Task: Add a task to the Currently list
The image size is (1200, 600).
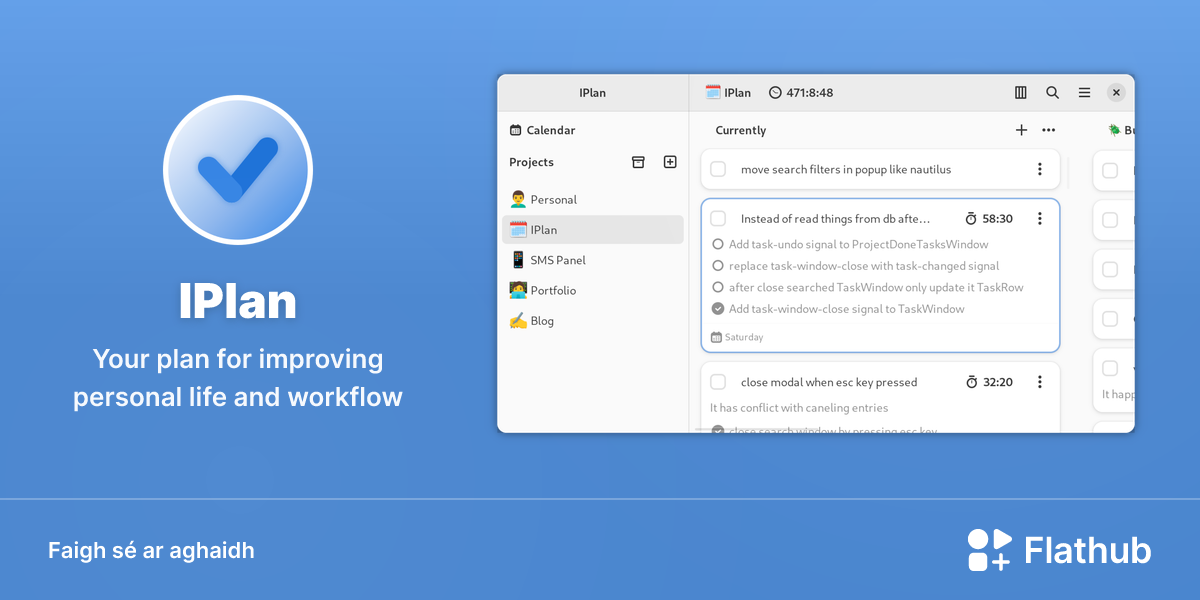Action: click(x=1021, y=130)
